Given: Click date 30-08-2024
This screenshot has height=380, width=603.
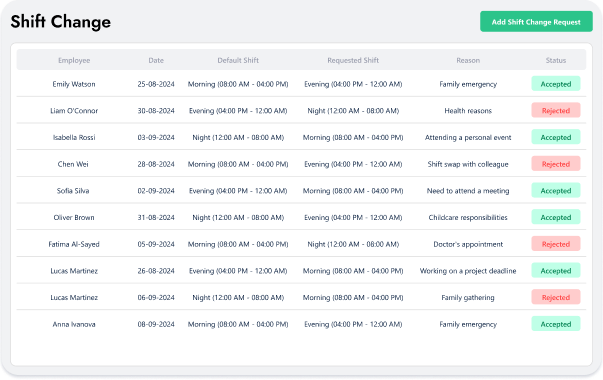Looking at the screenshot, I should click(x=156, y=111).
